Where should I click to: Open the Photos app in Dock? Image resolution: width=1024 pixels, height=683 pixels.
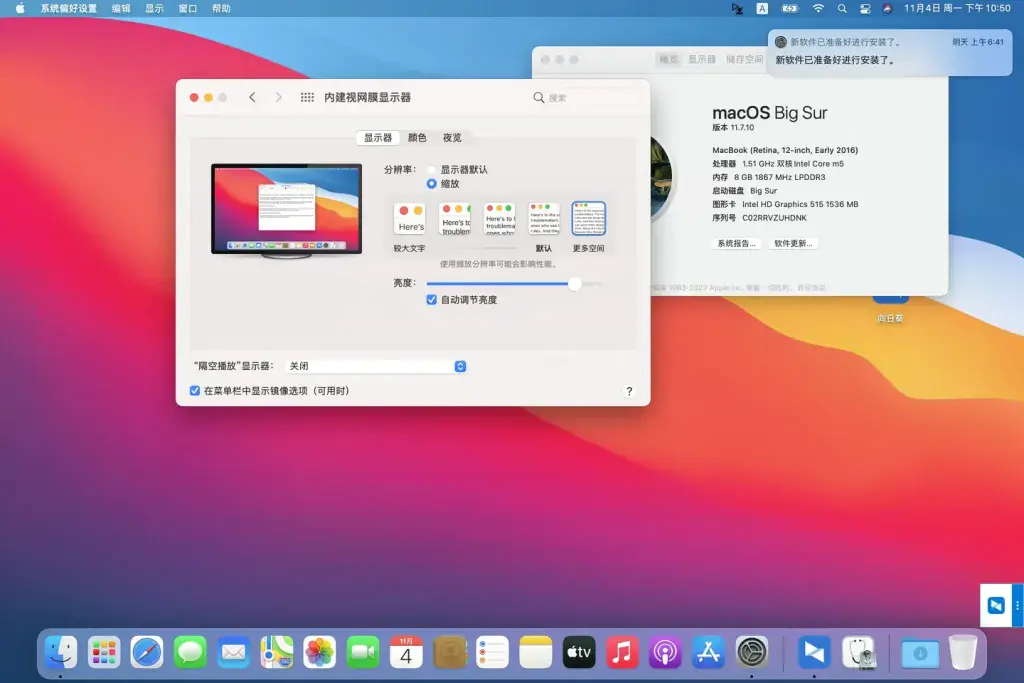point(319,652)
